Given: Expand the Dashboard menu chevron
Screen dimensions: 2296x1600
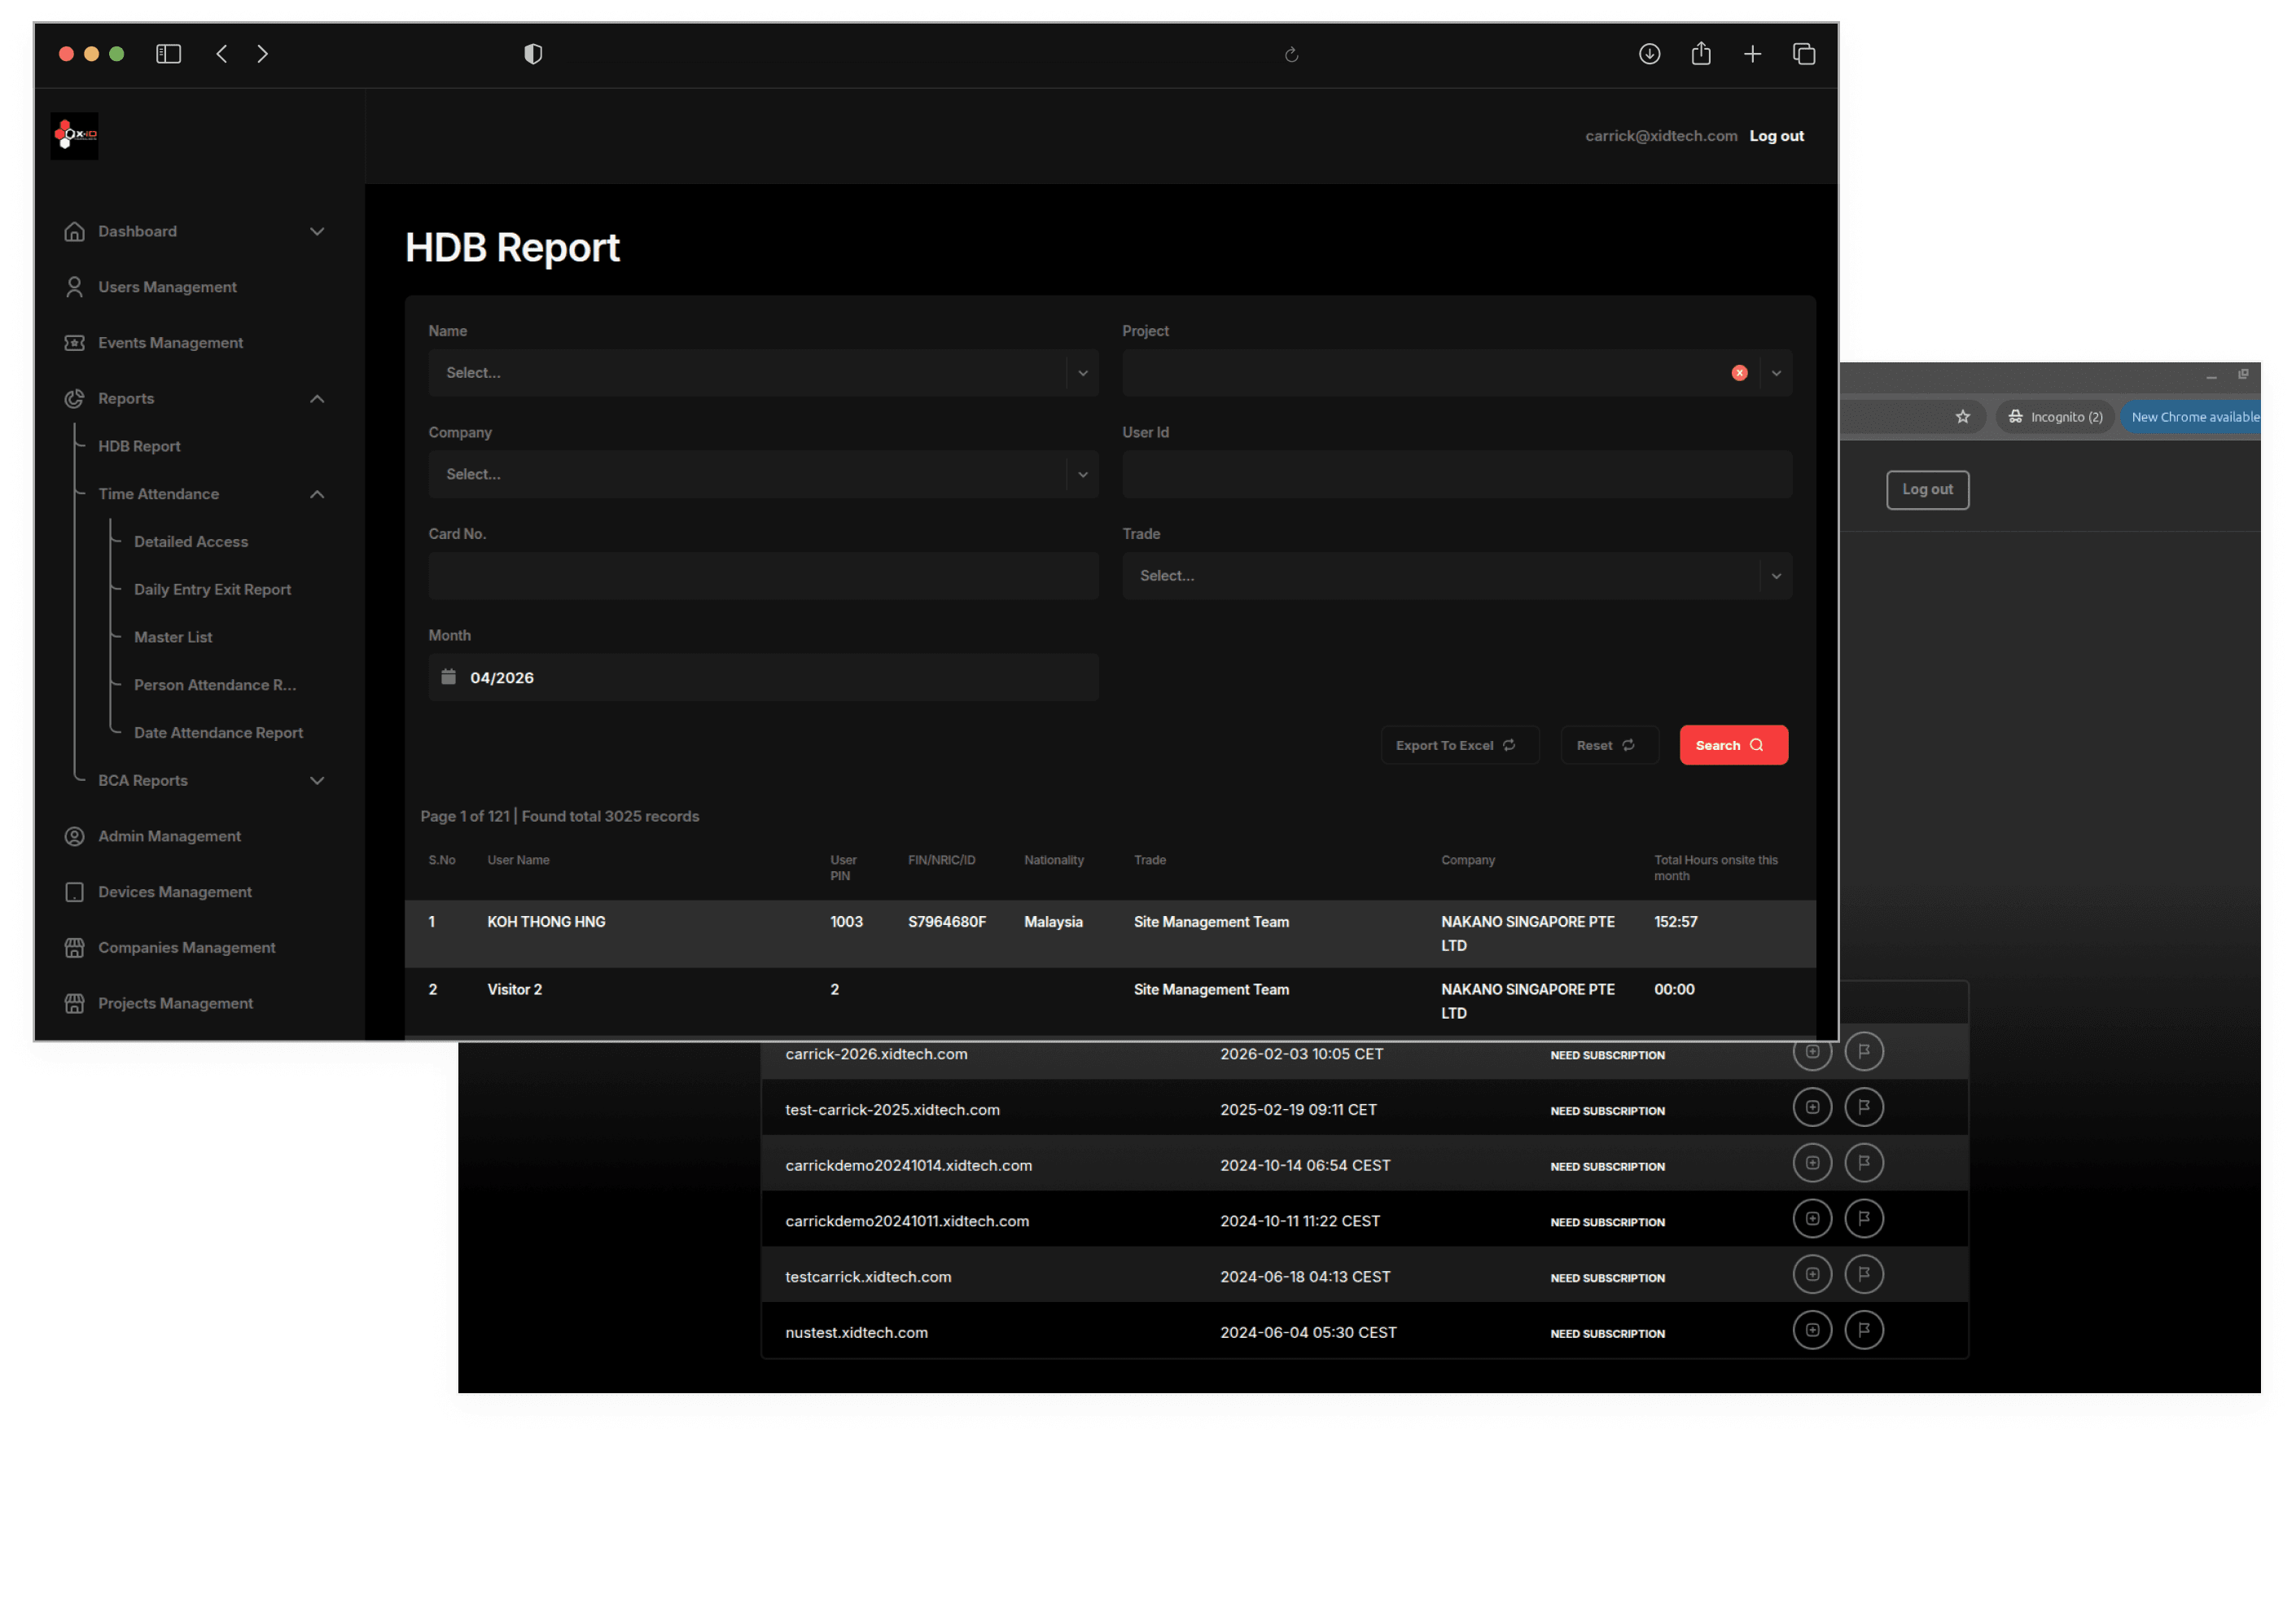Looking at the screenshot, I should tap(317, 232).
